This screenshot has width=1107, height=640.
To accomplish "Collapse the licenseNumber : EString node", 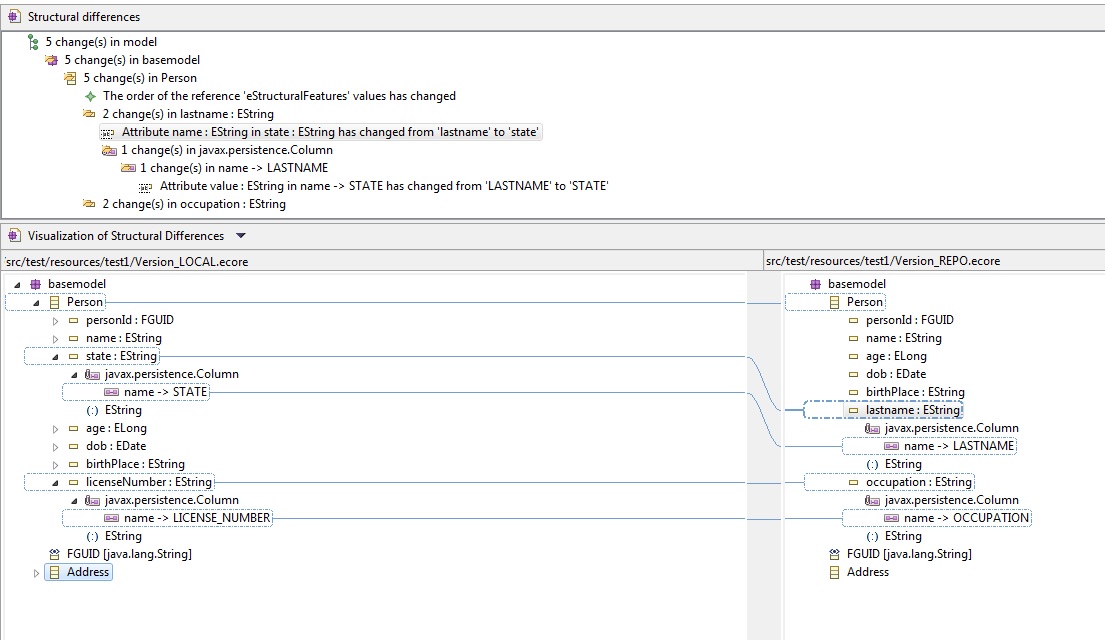I will pos(56,482).
